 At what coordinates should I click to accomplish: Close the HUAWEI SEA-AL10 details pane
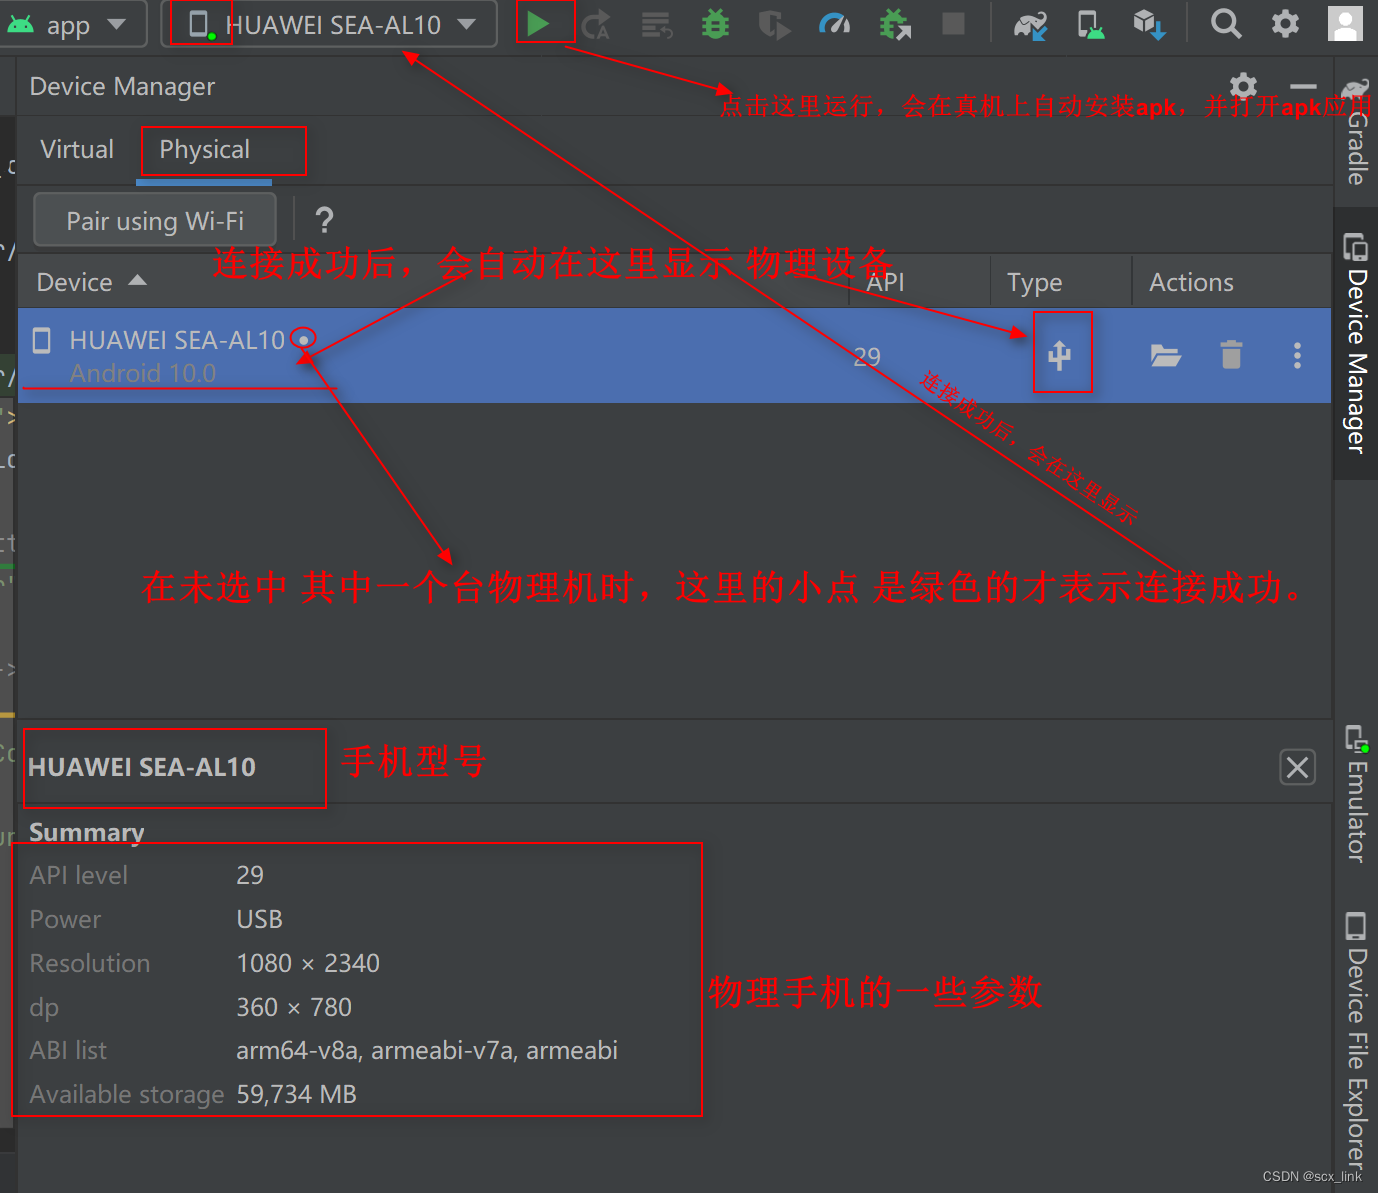1298,767
